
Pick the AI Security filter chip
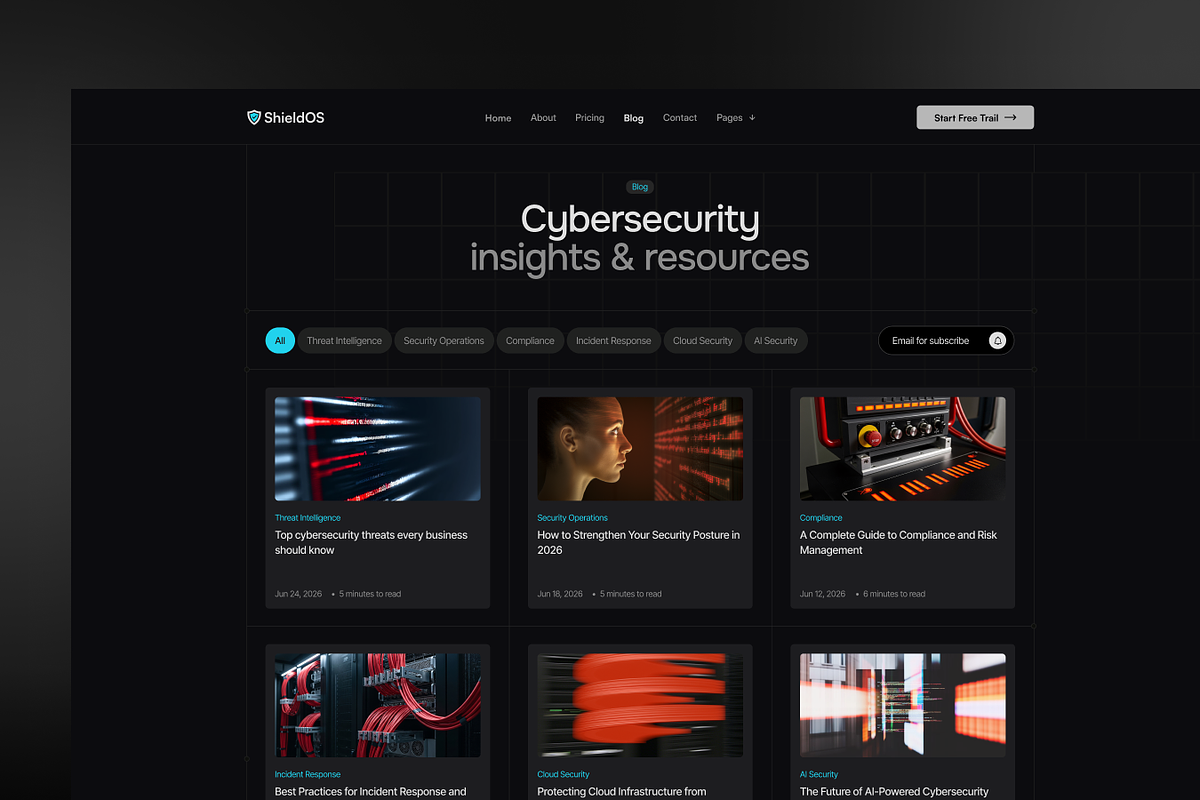click(x=776, y=340)
